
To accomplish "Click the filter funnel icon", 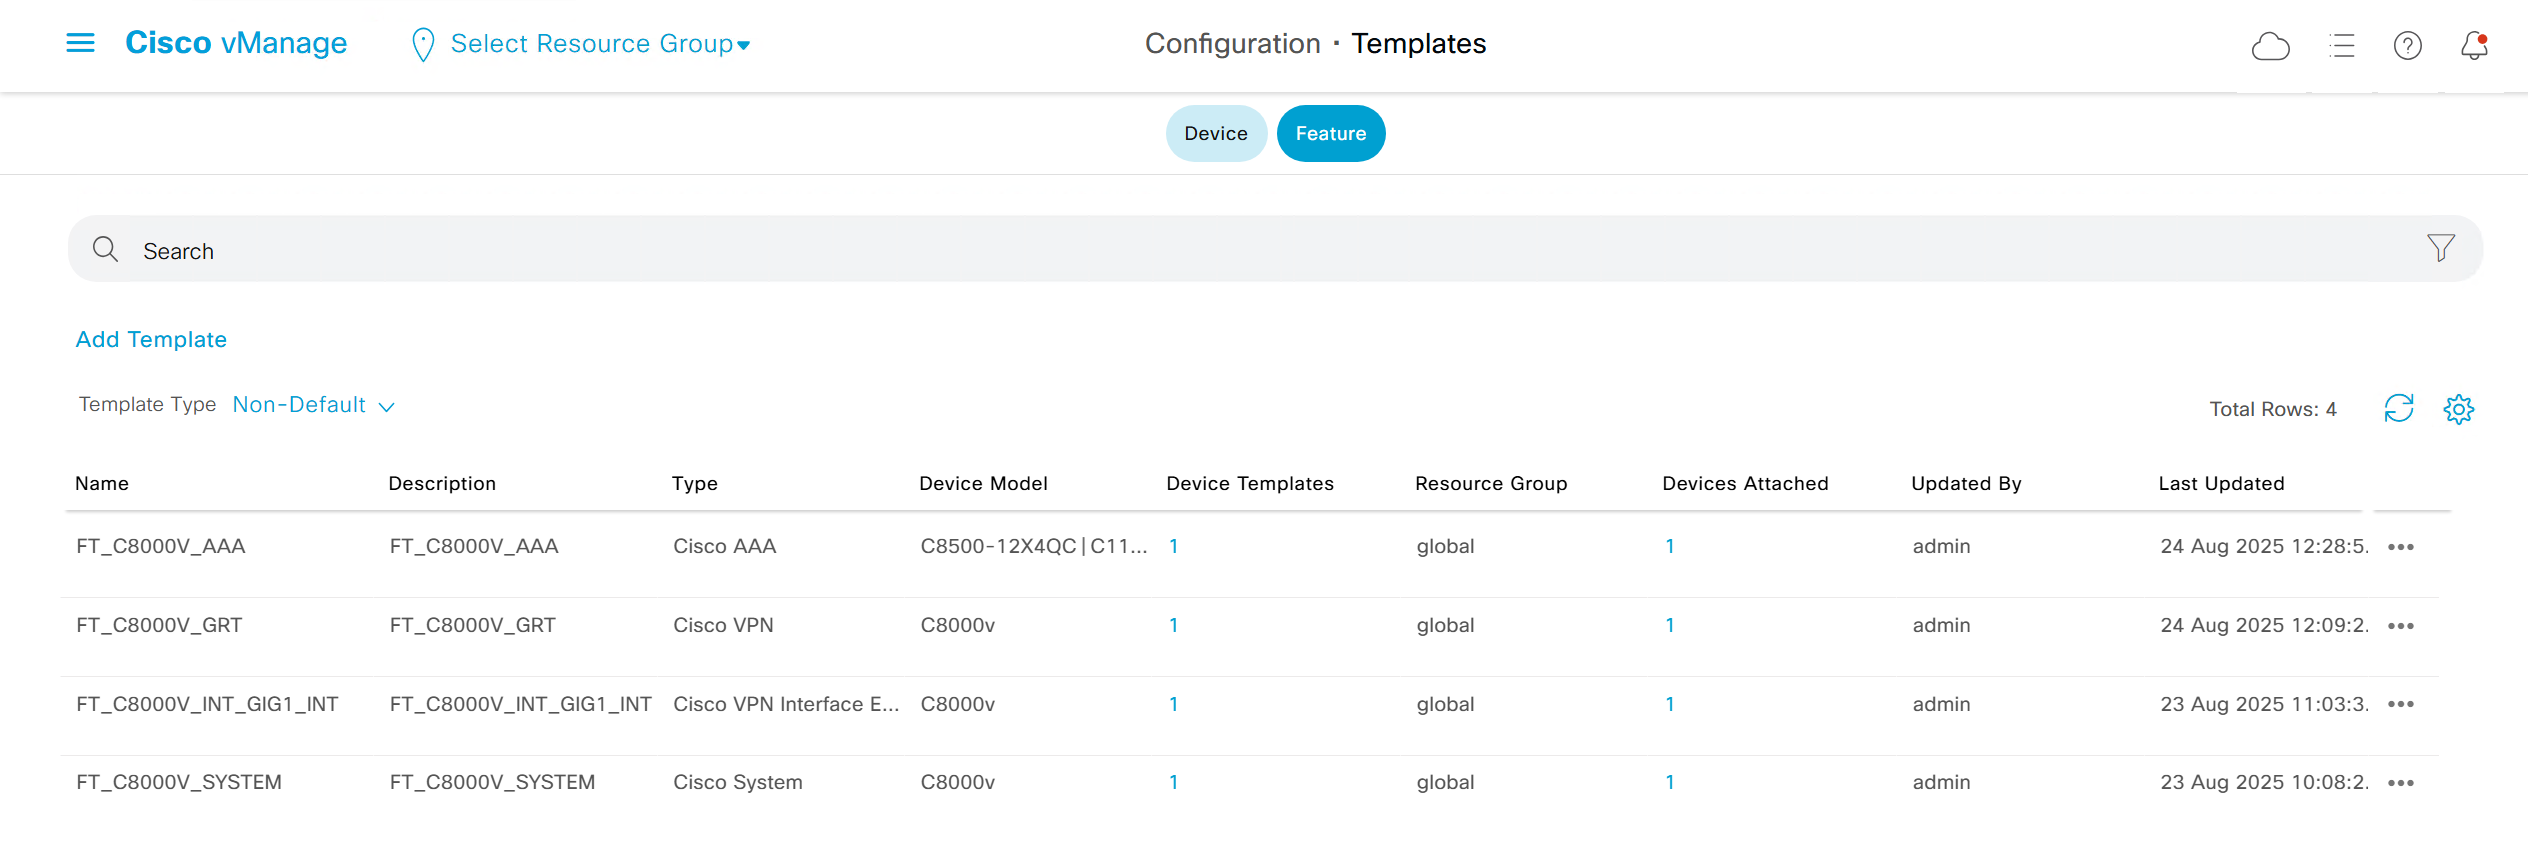I will 2440,248.
